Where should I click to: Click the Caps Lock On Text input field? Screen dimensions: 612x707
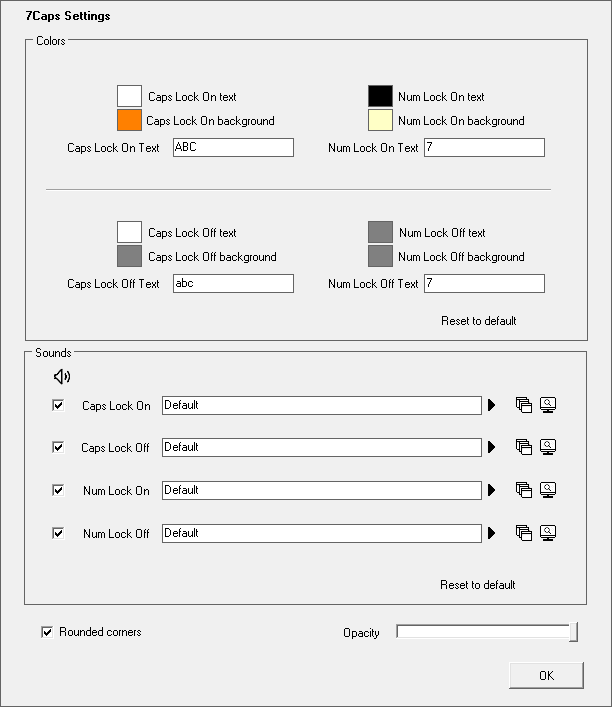(x=233, y=148)
